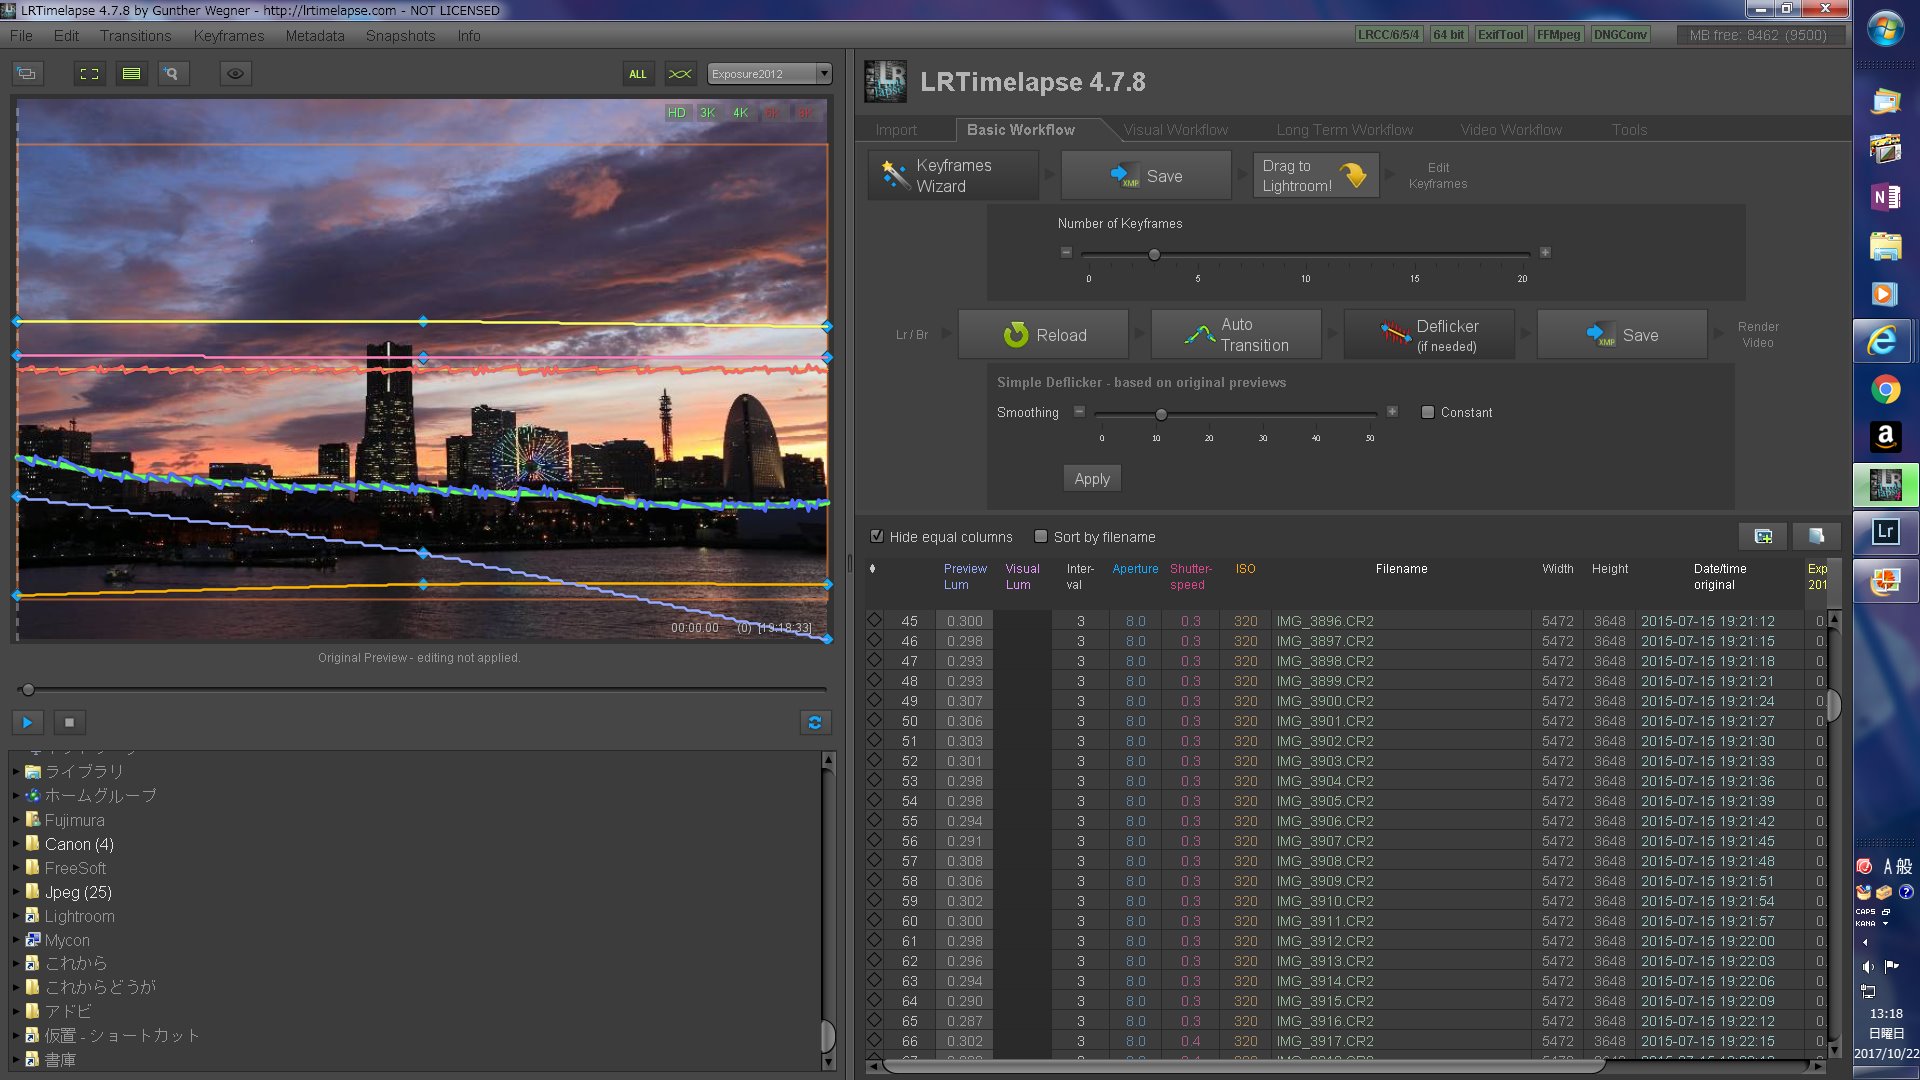The height and width of the screenshot is (1080, 1920).
Task: Open OneNote from taskbar
Action: click(1885, 197)
